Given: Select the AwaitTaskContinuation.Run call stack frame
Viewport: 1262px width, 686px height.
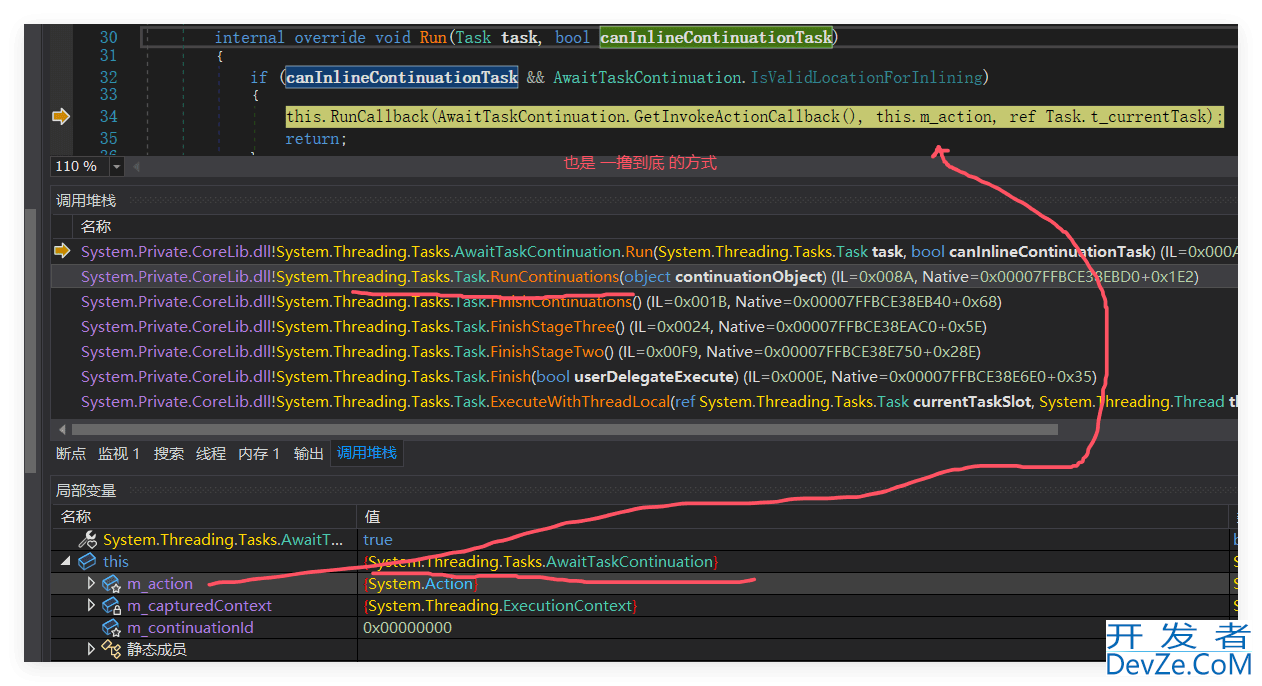Looking at the screenshot, I should [644, 251].
